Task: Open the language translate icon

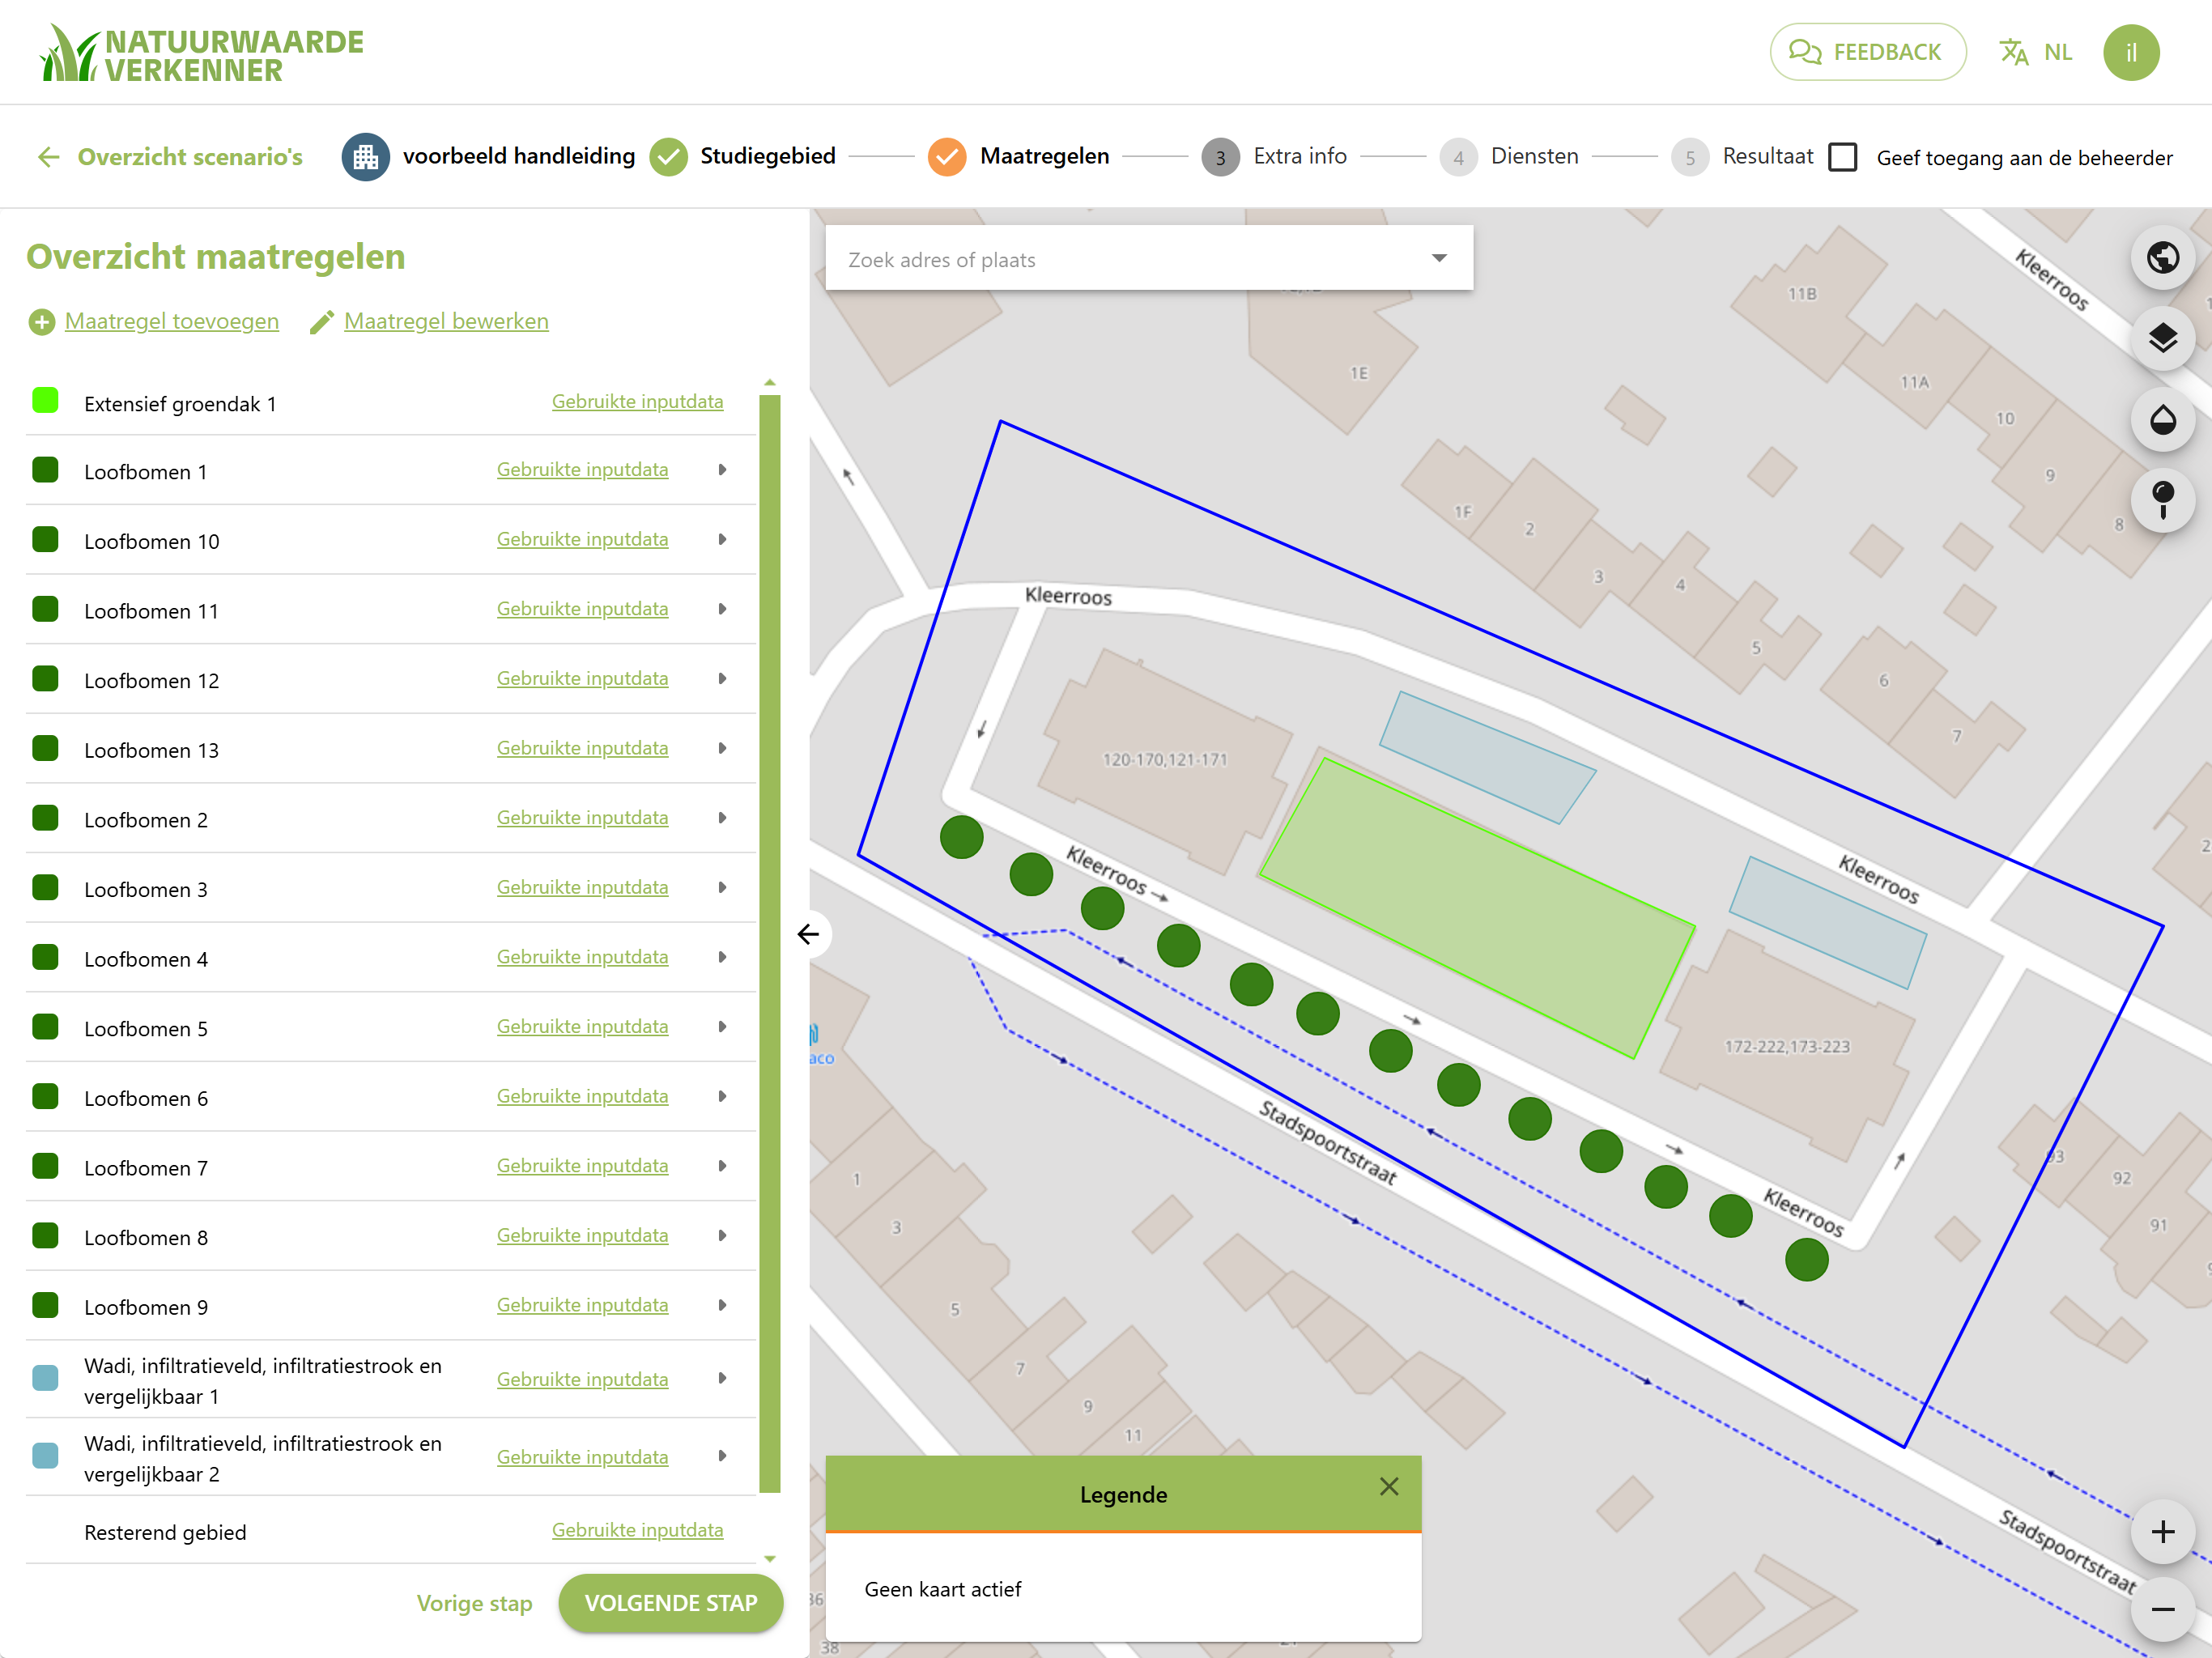Action: click(2013, 52)
